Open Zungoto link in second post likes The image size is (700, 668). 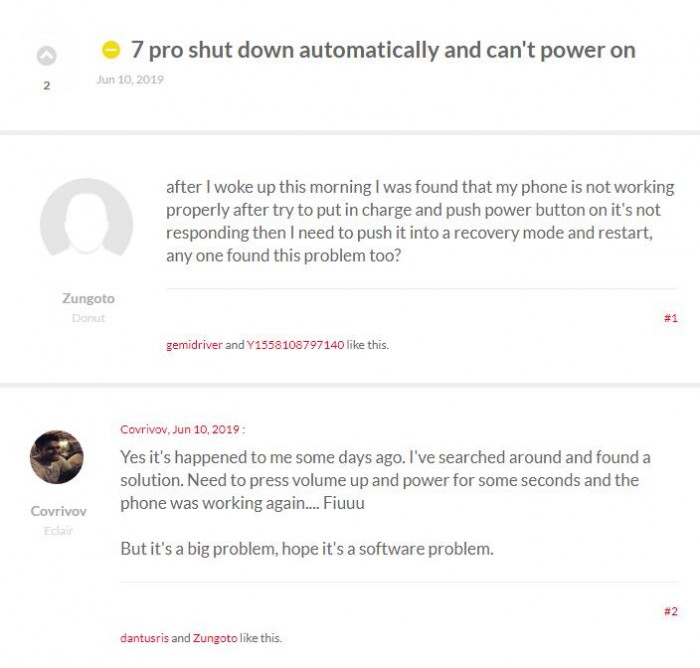[x=212, y=637]
